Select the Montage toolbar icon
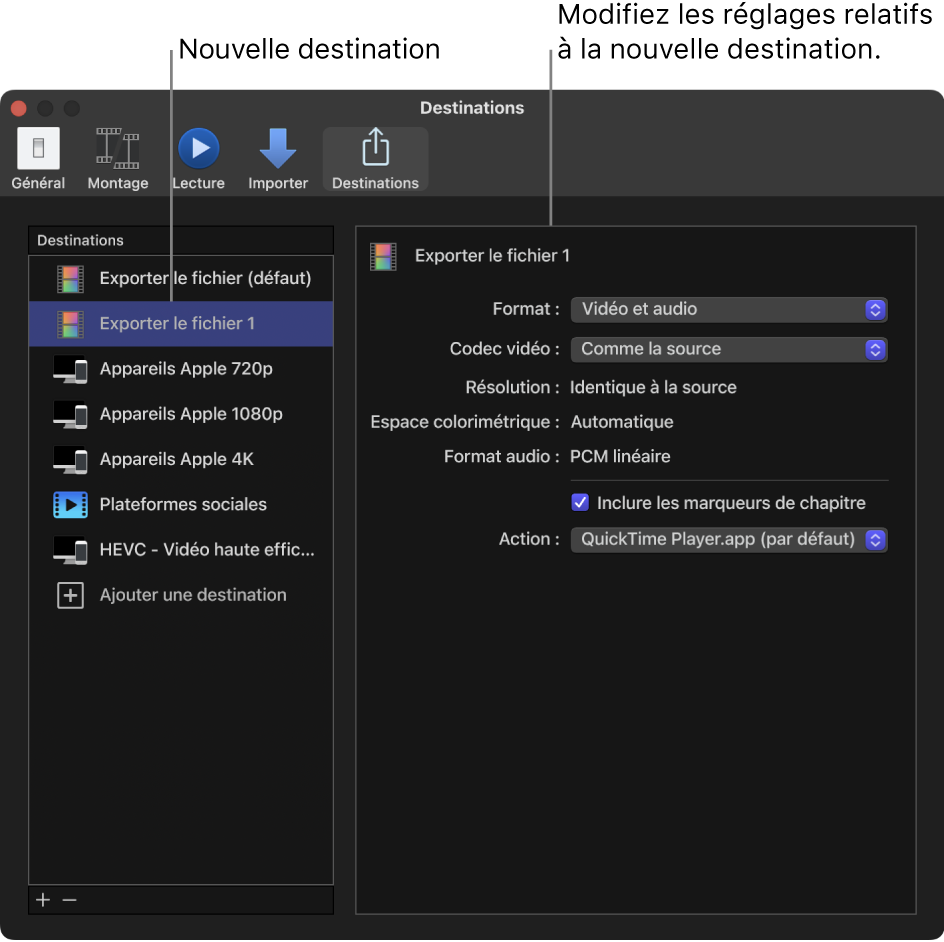This screenshot has width=944, height=942. [x=117, y=156]
